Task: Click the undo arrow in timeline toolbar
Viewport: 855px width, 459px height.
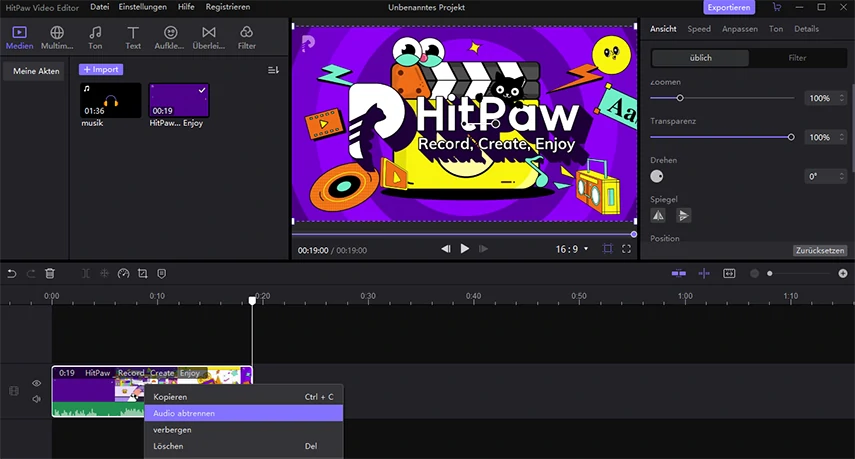Action: click(x=11, y=274)
